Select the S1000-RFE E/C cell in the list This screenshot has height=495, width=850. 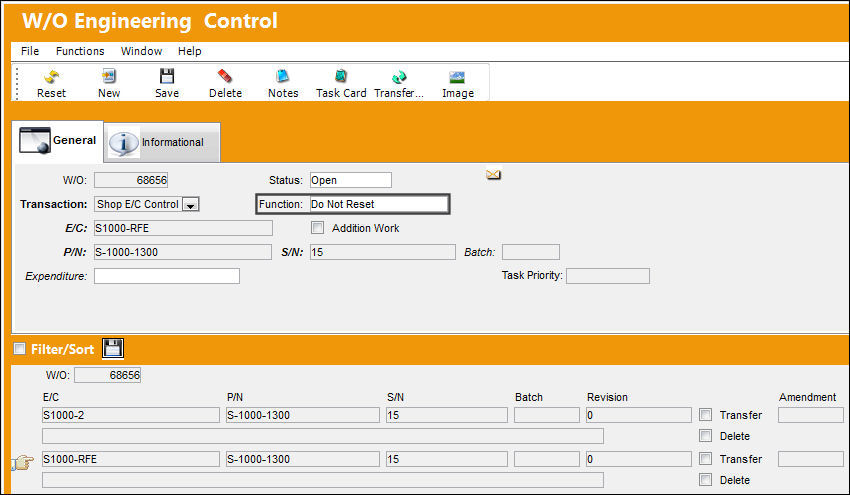coord(131,459)
